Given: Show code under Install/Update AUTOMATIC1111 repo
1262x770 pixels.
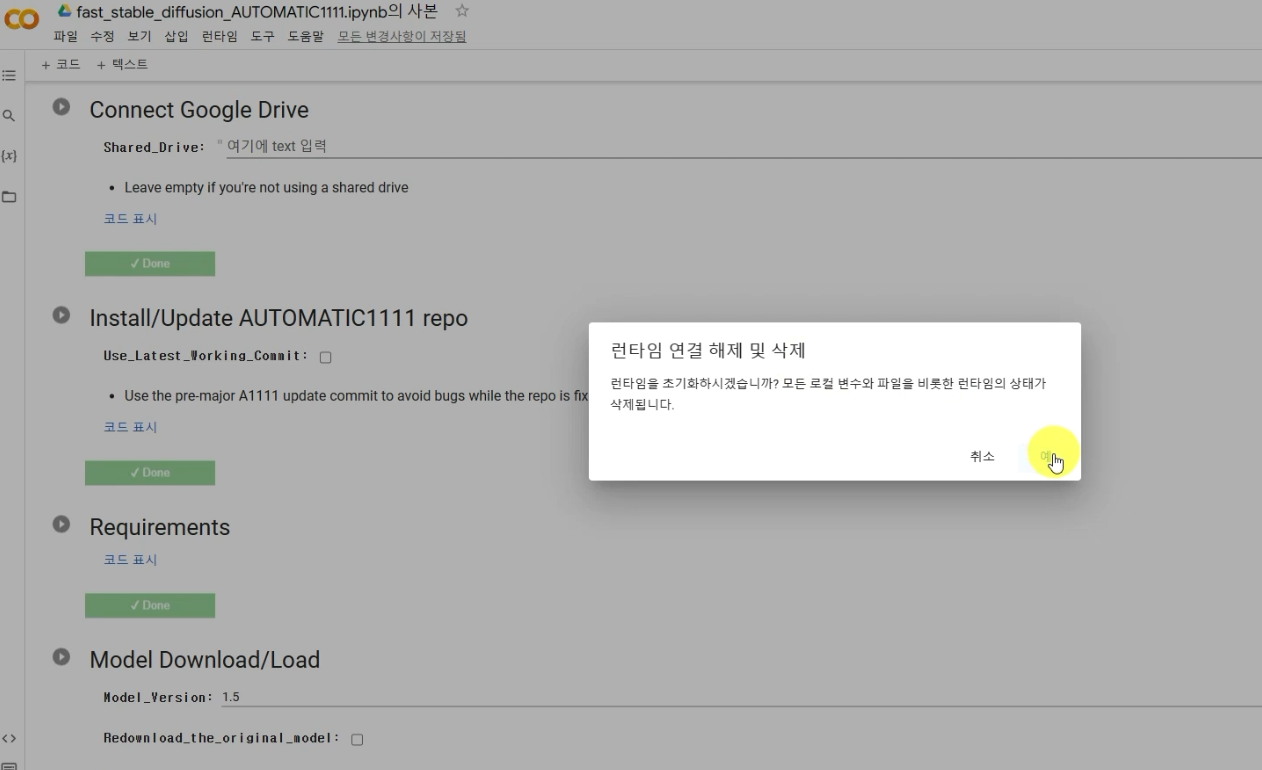Looking at the screenshot, I should 130,427.
